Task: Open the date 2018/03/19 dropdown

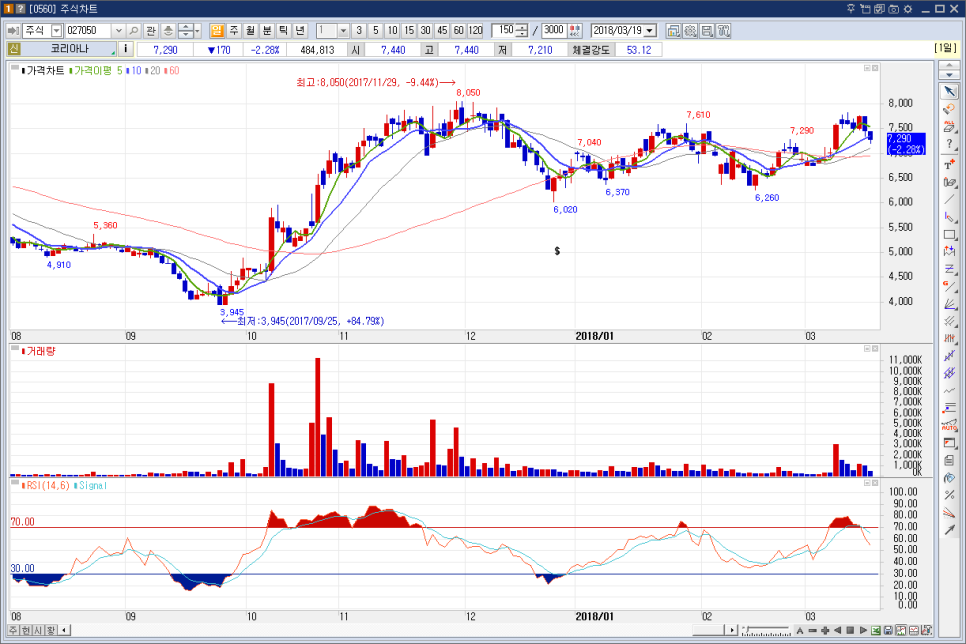Action: [649, 30]
